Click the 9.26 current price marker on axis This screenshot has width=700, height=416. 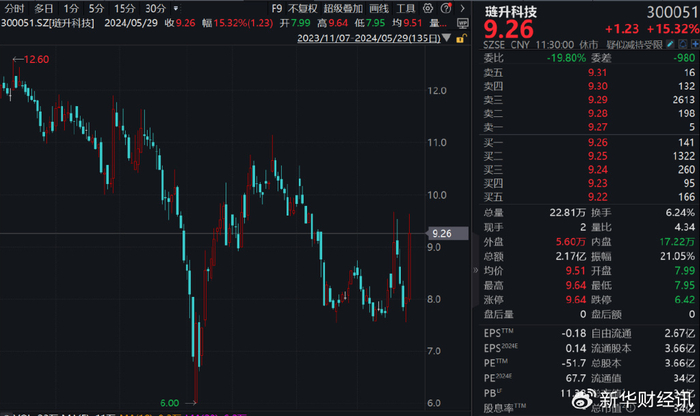[448, 233]
